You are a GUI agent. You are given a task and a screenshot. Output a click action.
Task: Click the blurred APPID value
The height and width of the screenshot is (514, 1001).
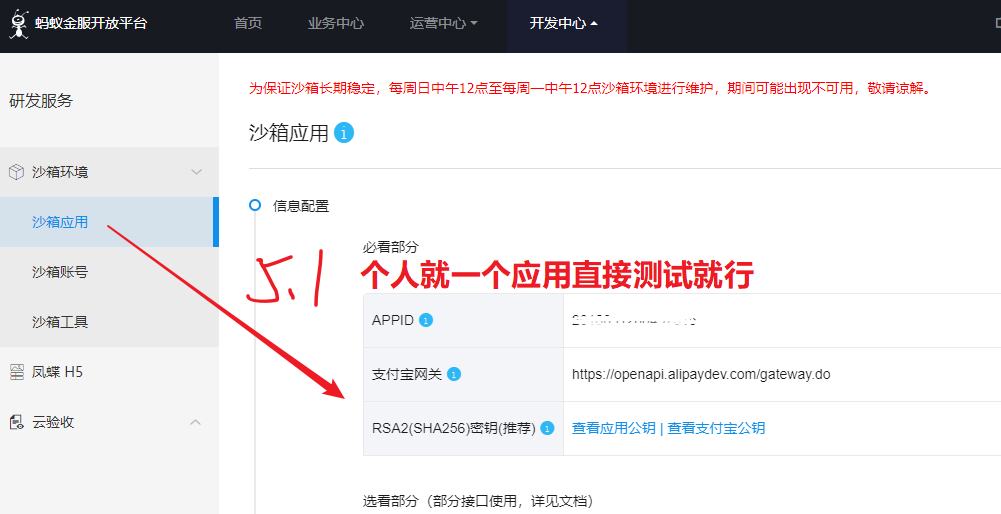click(634, 321)
